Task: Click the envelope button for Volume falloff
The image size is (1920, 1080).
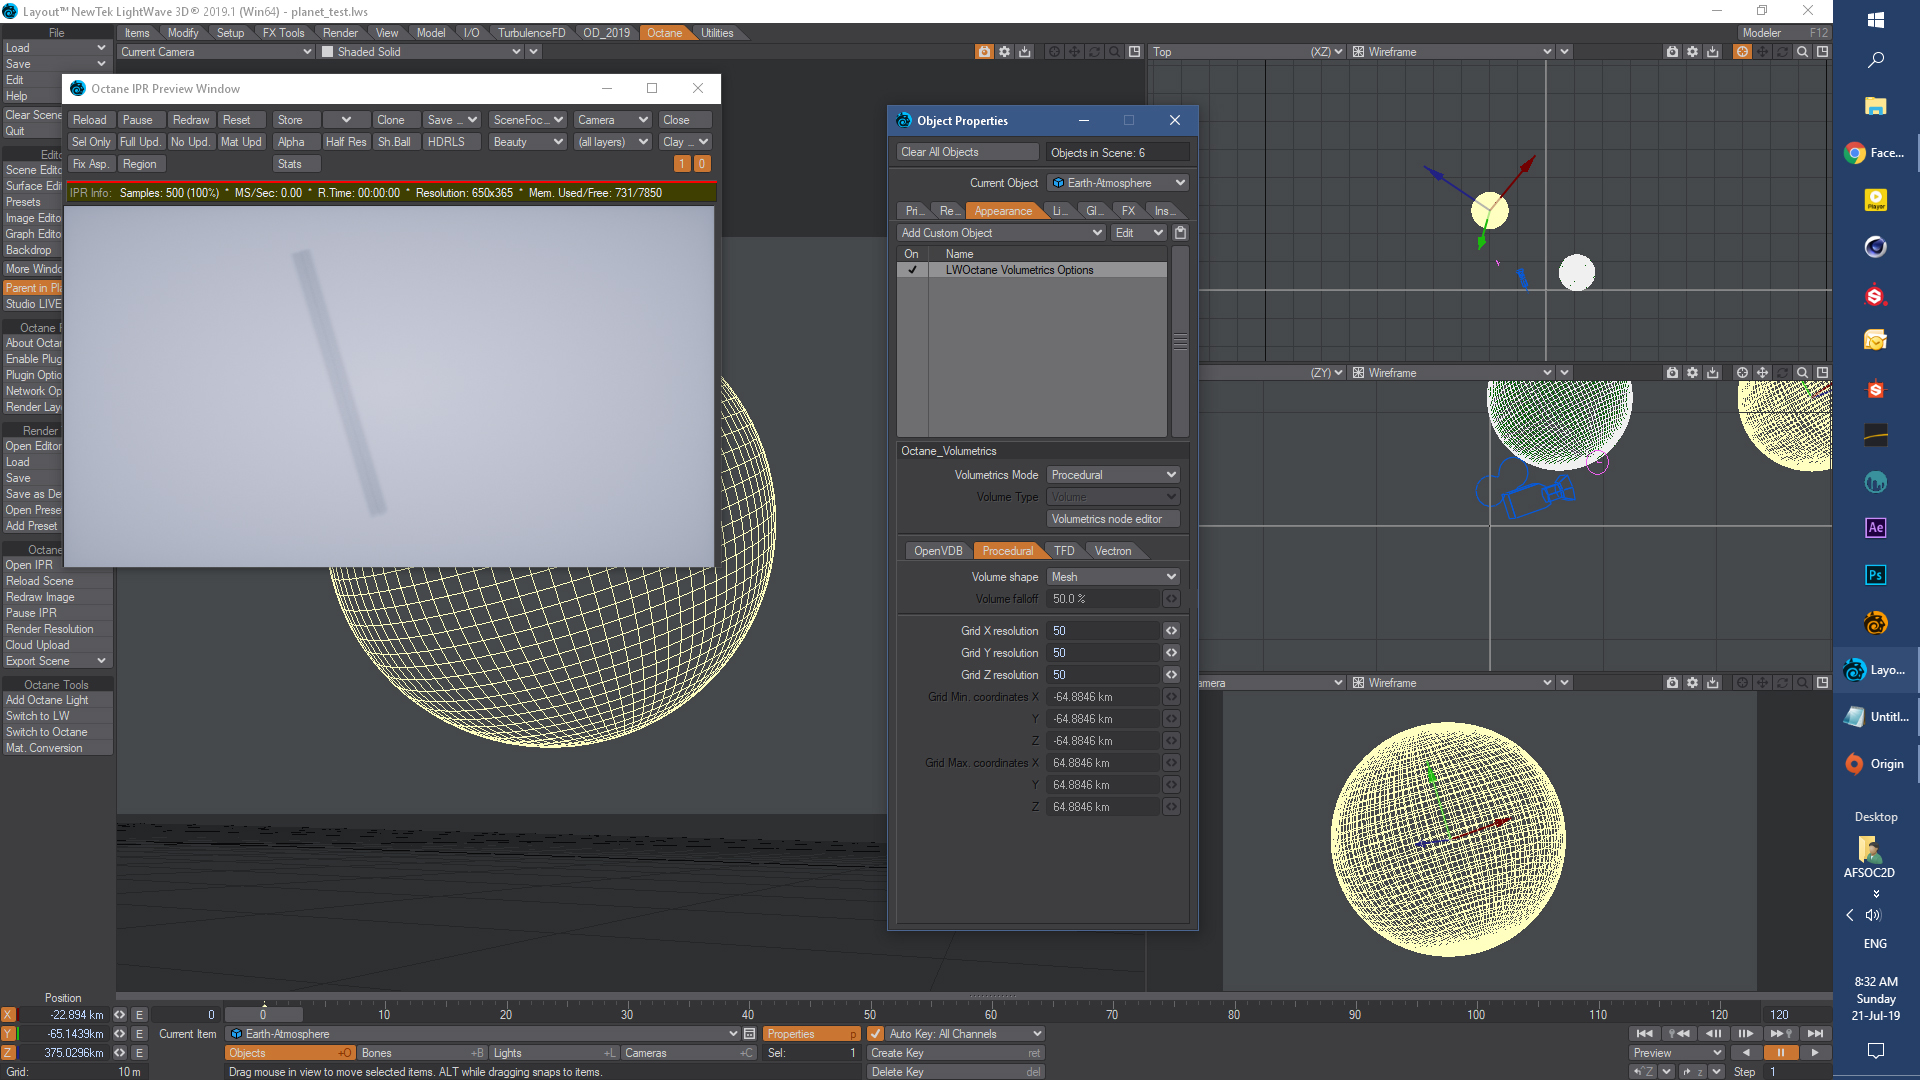Action: pos(1171,598)
